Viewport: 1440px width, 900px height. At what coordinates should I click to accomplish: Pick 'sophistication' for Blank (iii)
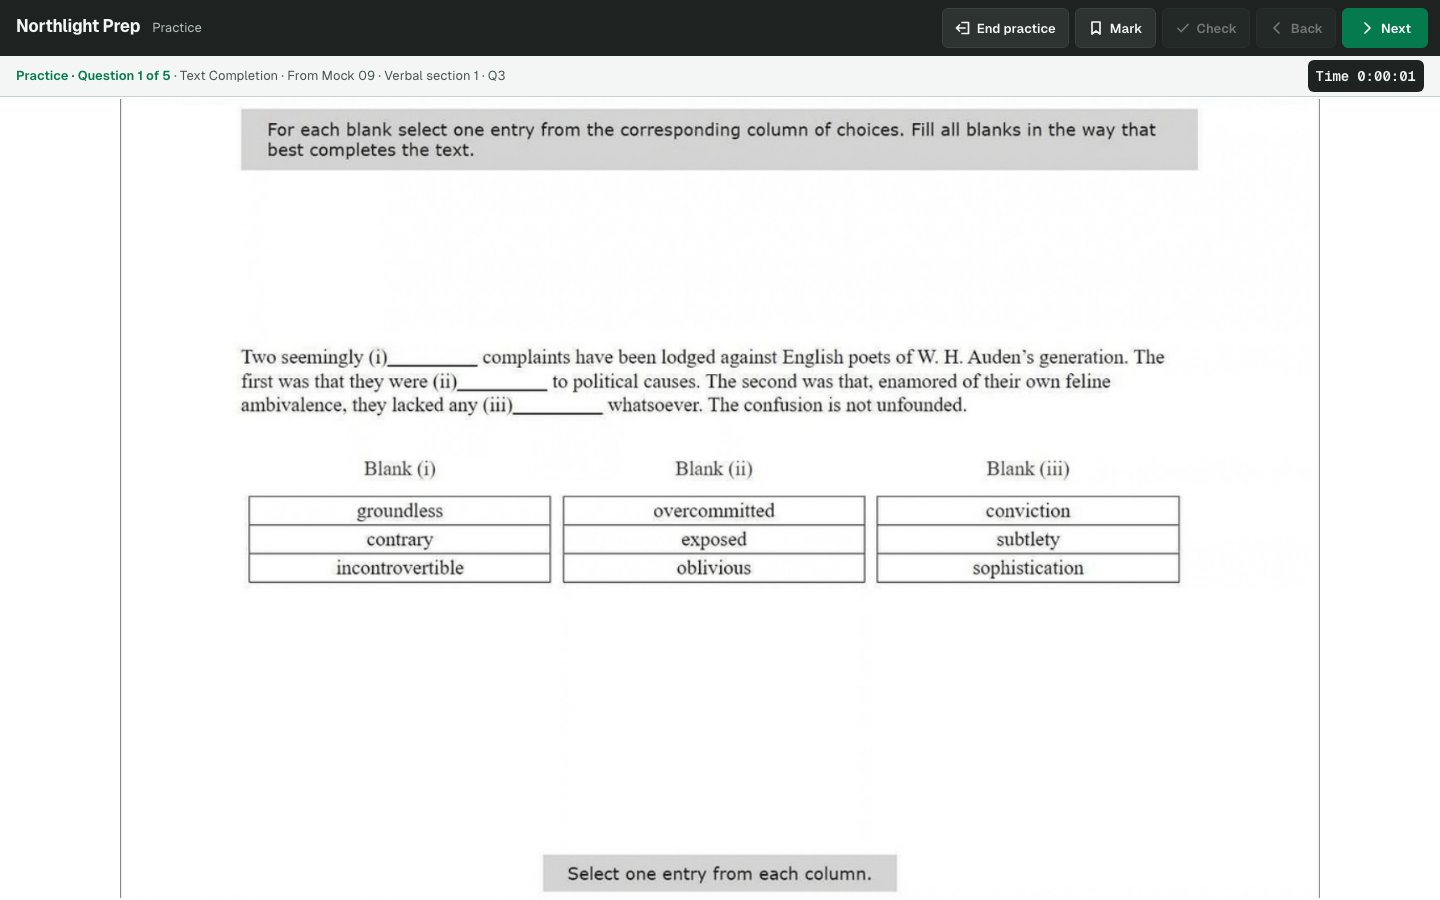[1028, 568]
